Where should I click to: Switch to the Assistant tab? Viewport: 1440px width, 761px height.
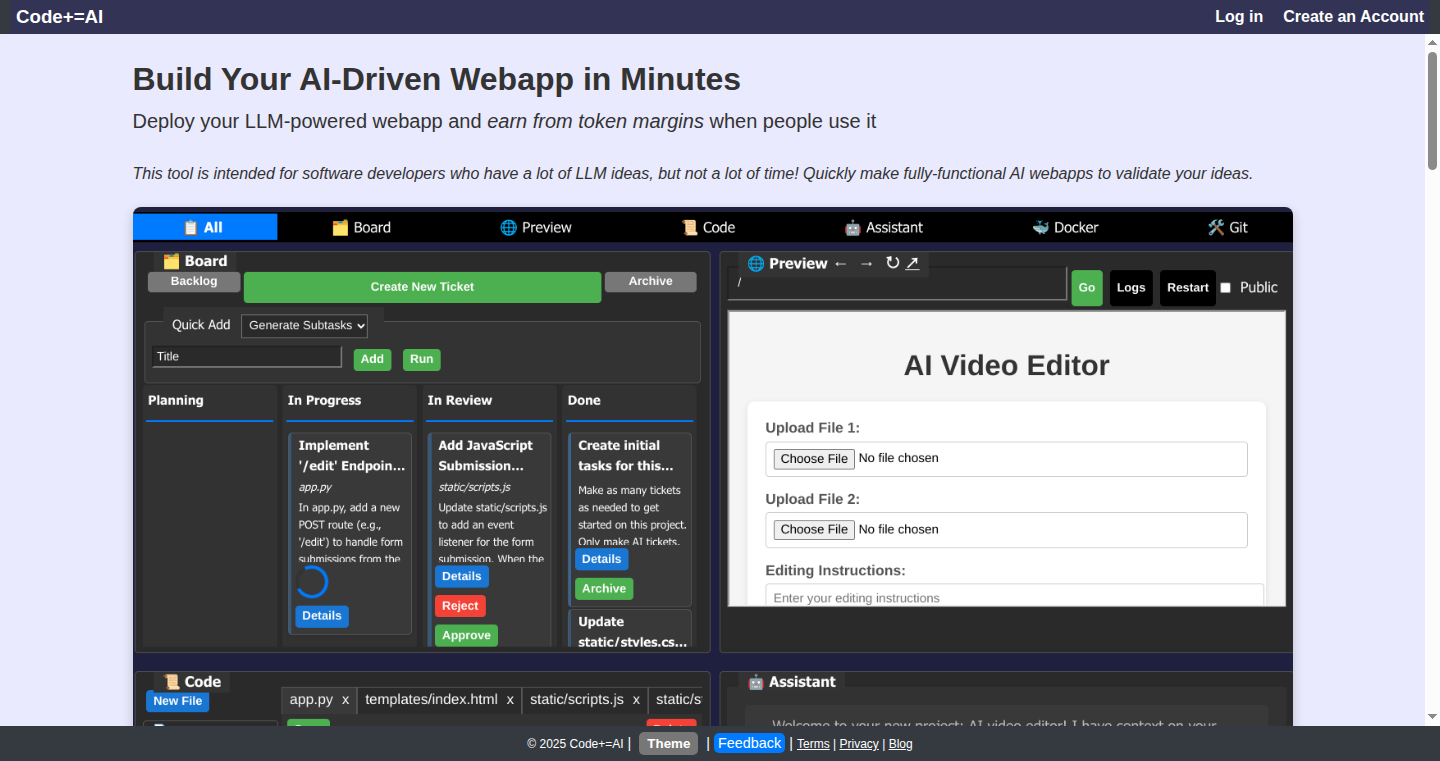click(883, 227)
